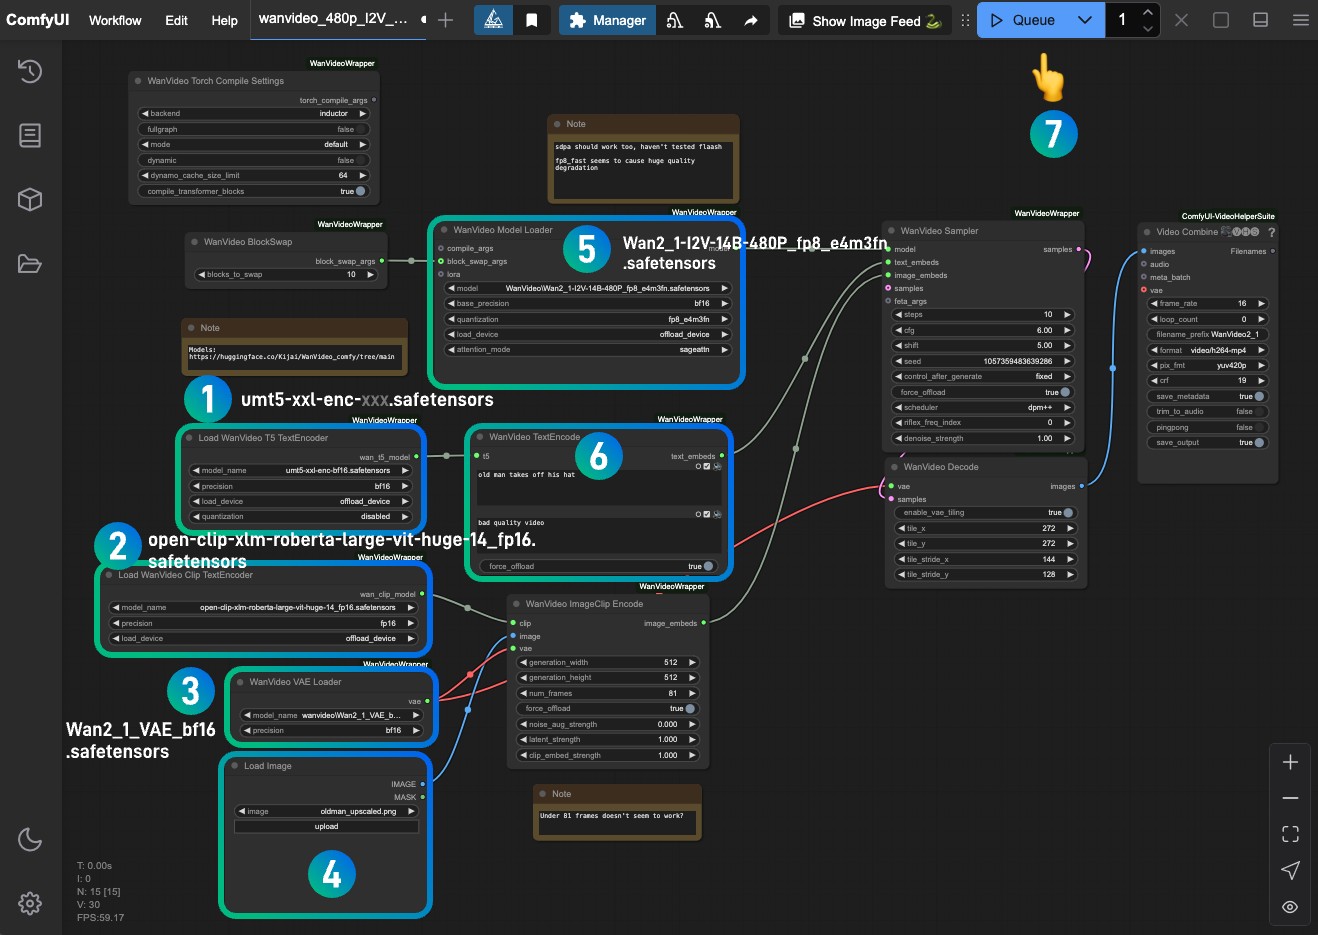
Task: Zoom in the canvas with plus button
Action: (x=1290, y=762)
